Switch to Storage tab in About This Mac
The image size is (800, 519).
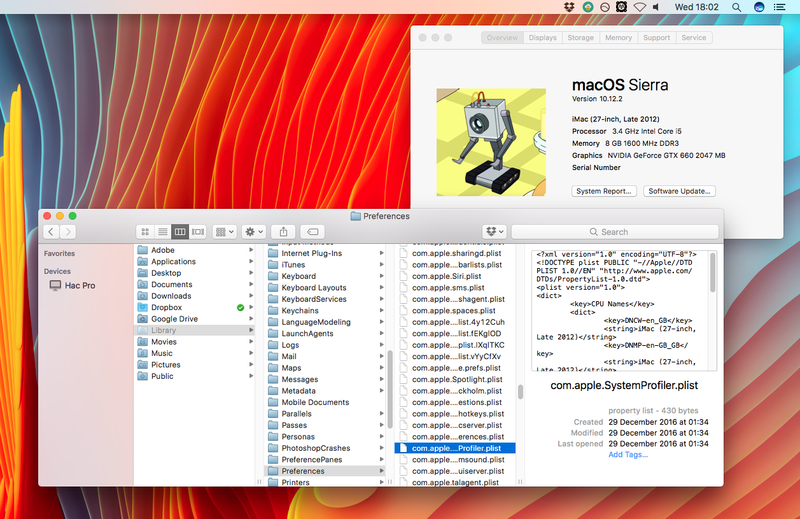tap(581, 38)
